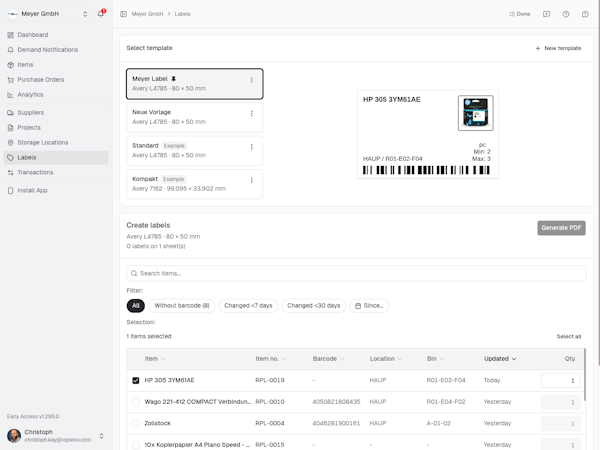
Task: Open the help question mark icon
Action: 566,14
